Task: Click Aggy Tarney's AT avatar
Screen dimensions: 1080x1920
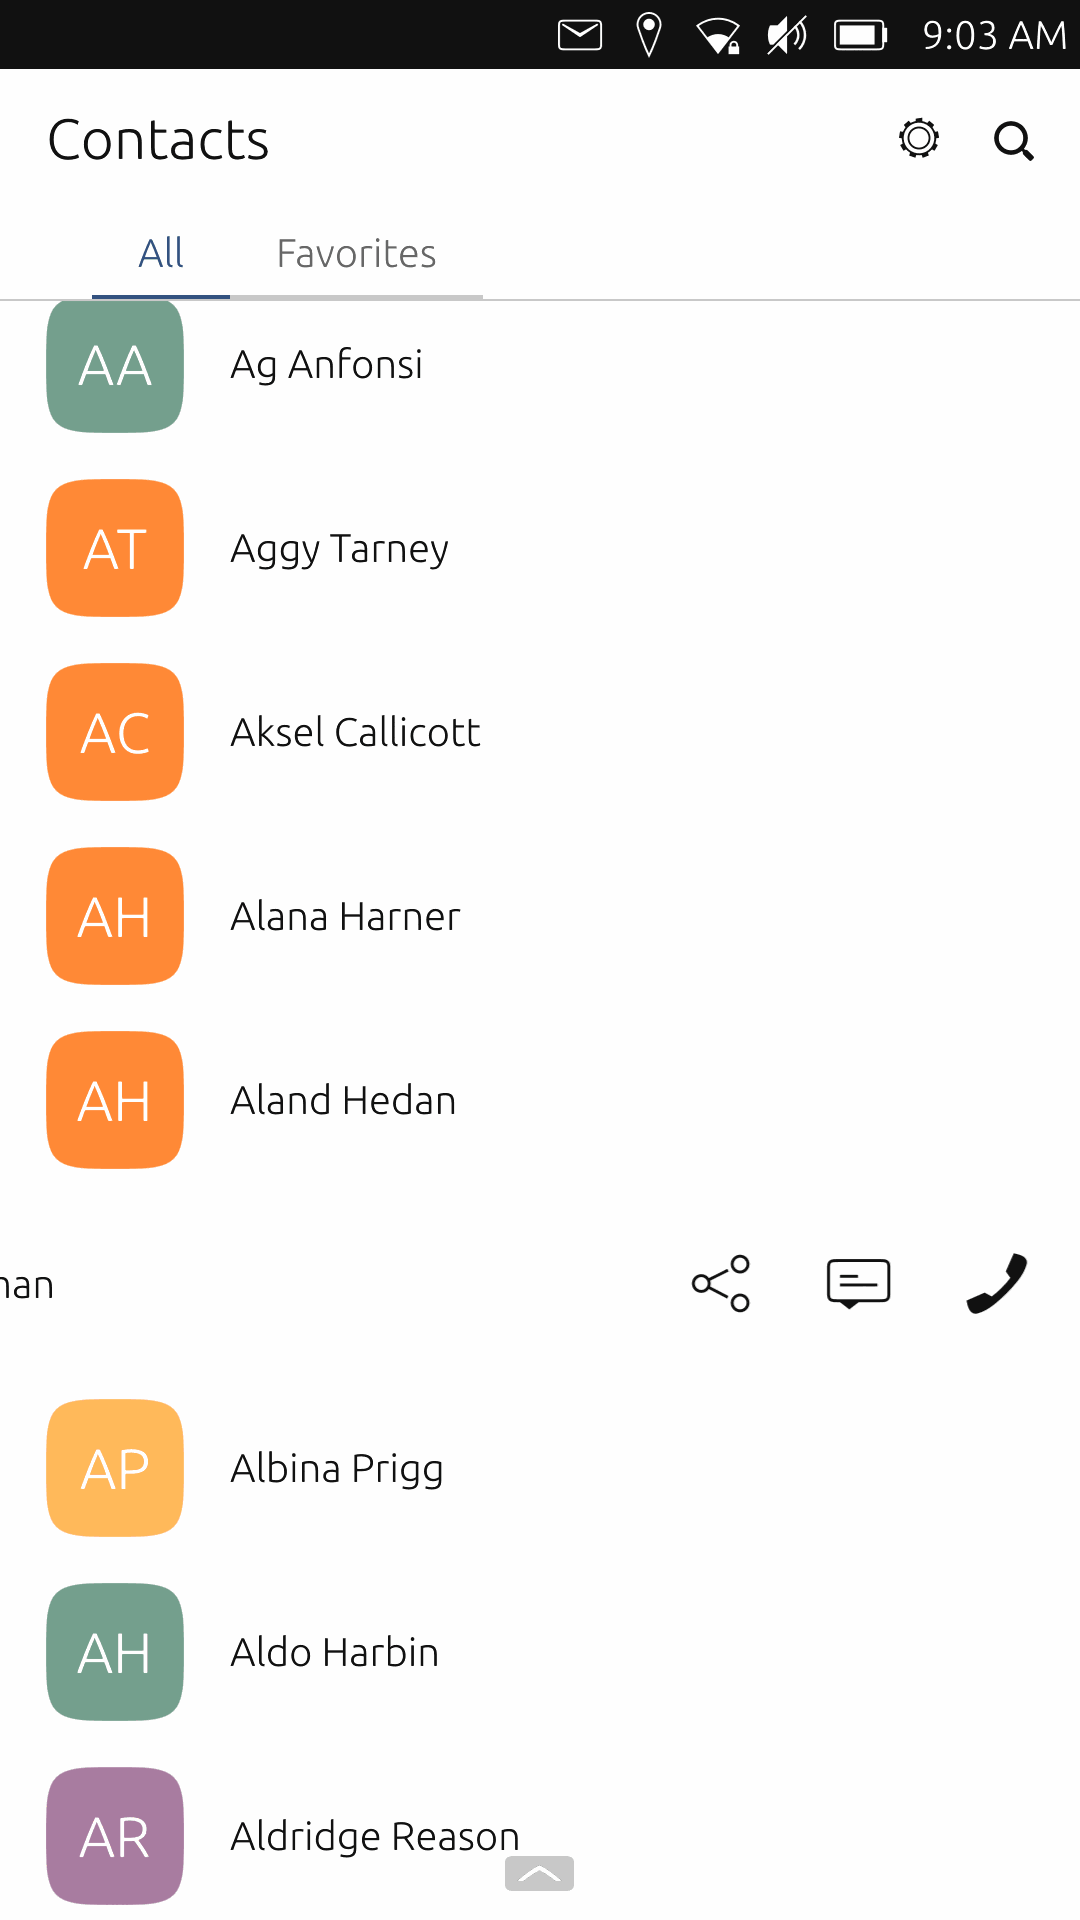Action: pyautogui.click(x=114, y=547)
